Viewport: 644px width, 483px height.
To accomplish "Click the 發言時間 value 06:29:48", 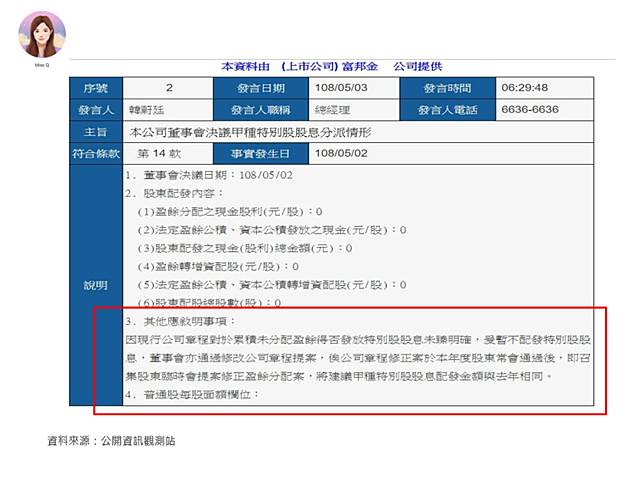I will coord(525,87).
